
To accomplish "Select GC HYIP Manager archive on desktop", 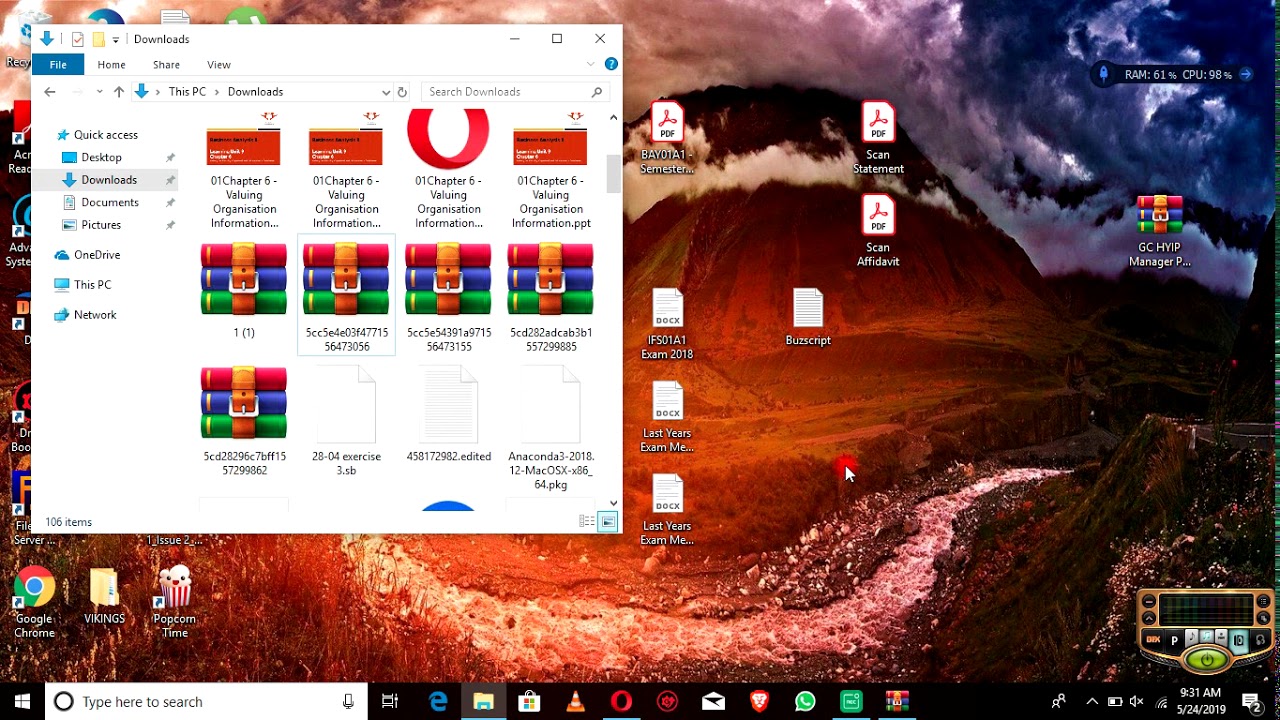I will 1160,231.
